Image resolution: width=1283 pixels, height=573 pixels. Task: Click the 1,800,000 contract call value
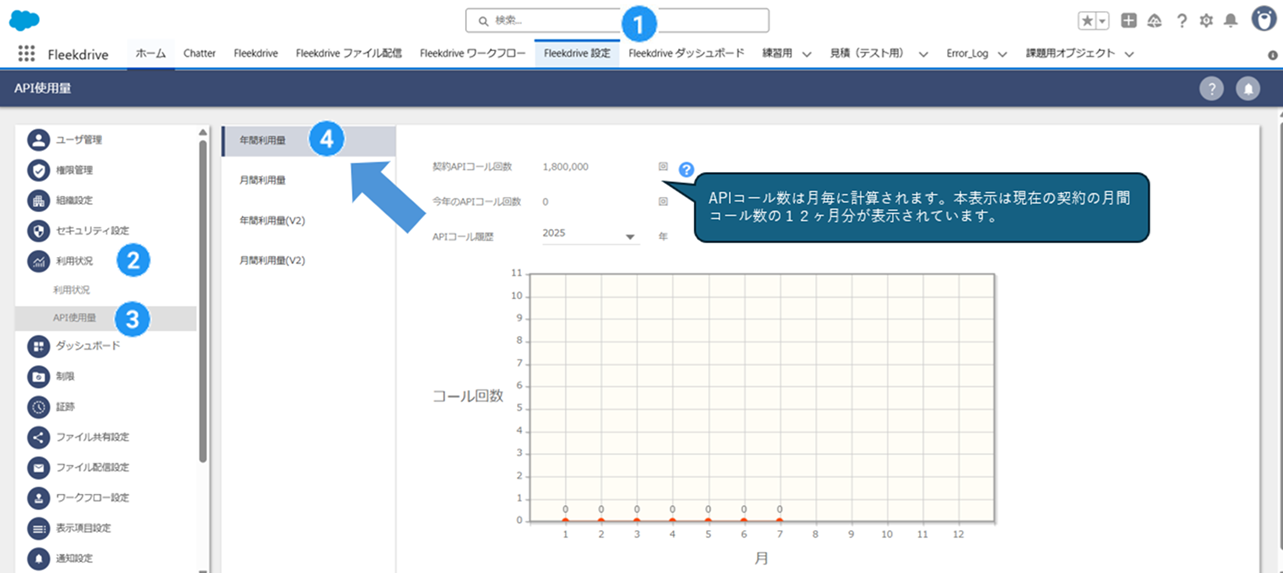(x=565, y=167)
